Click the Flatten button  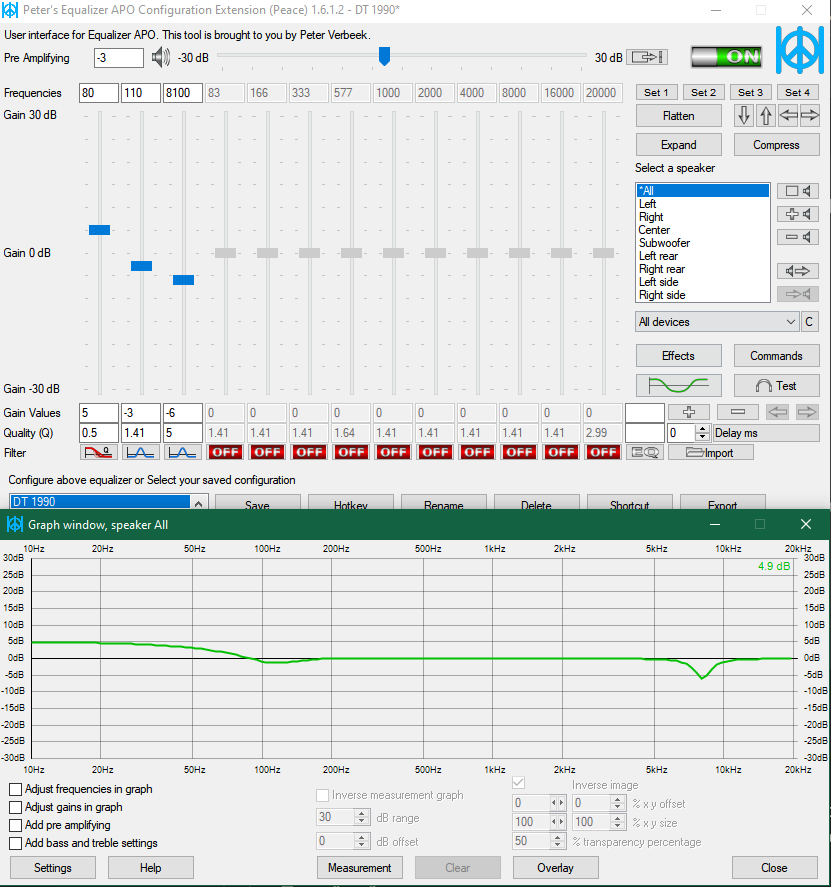coord(679,116)
